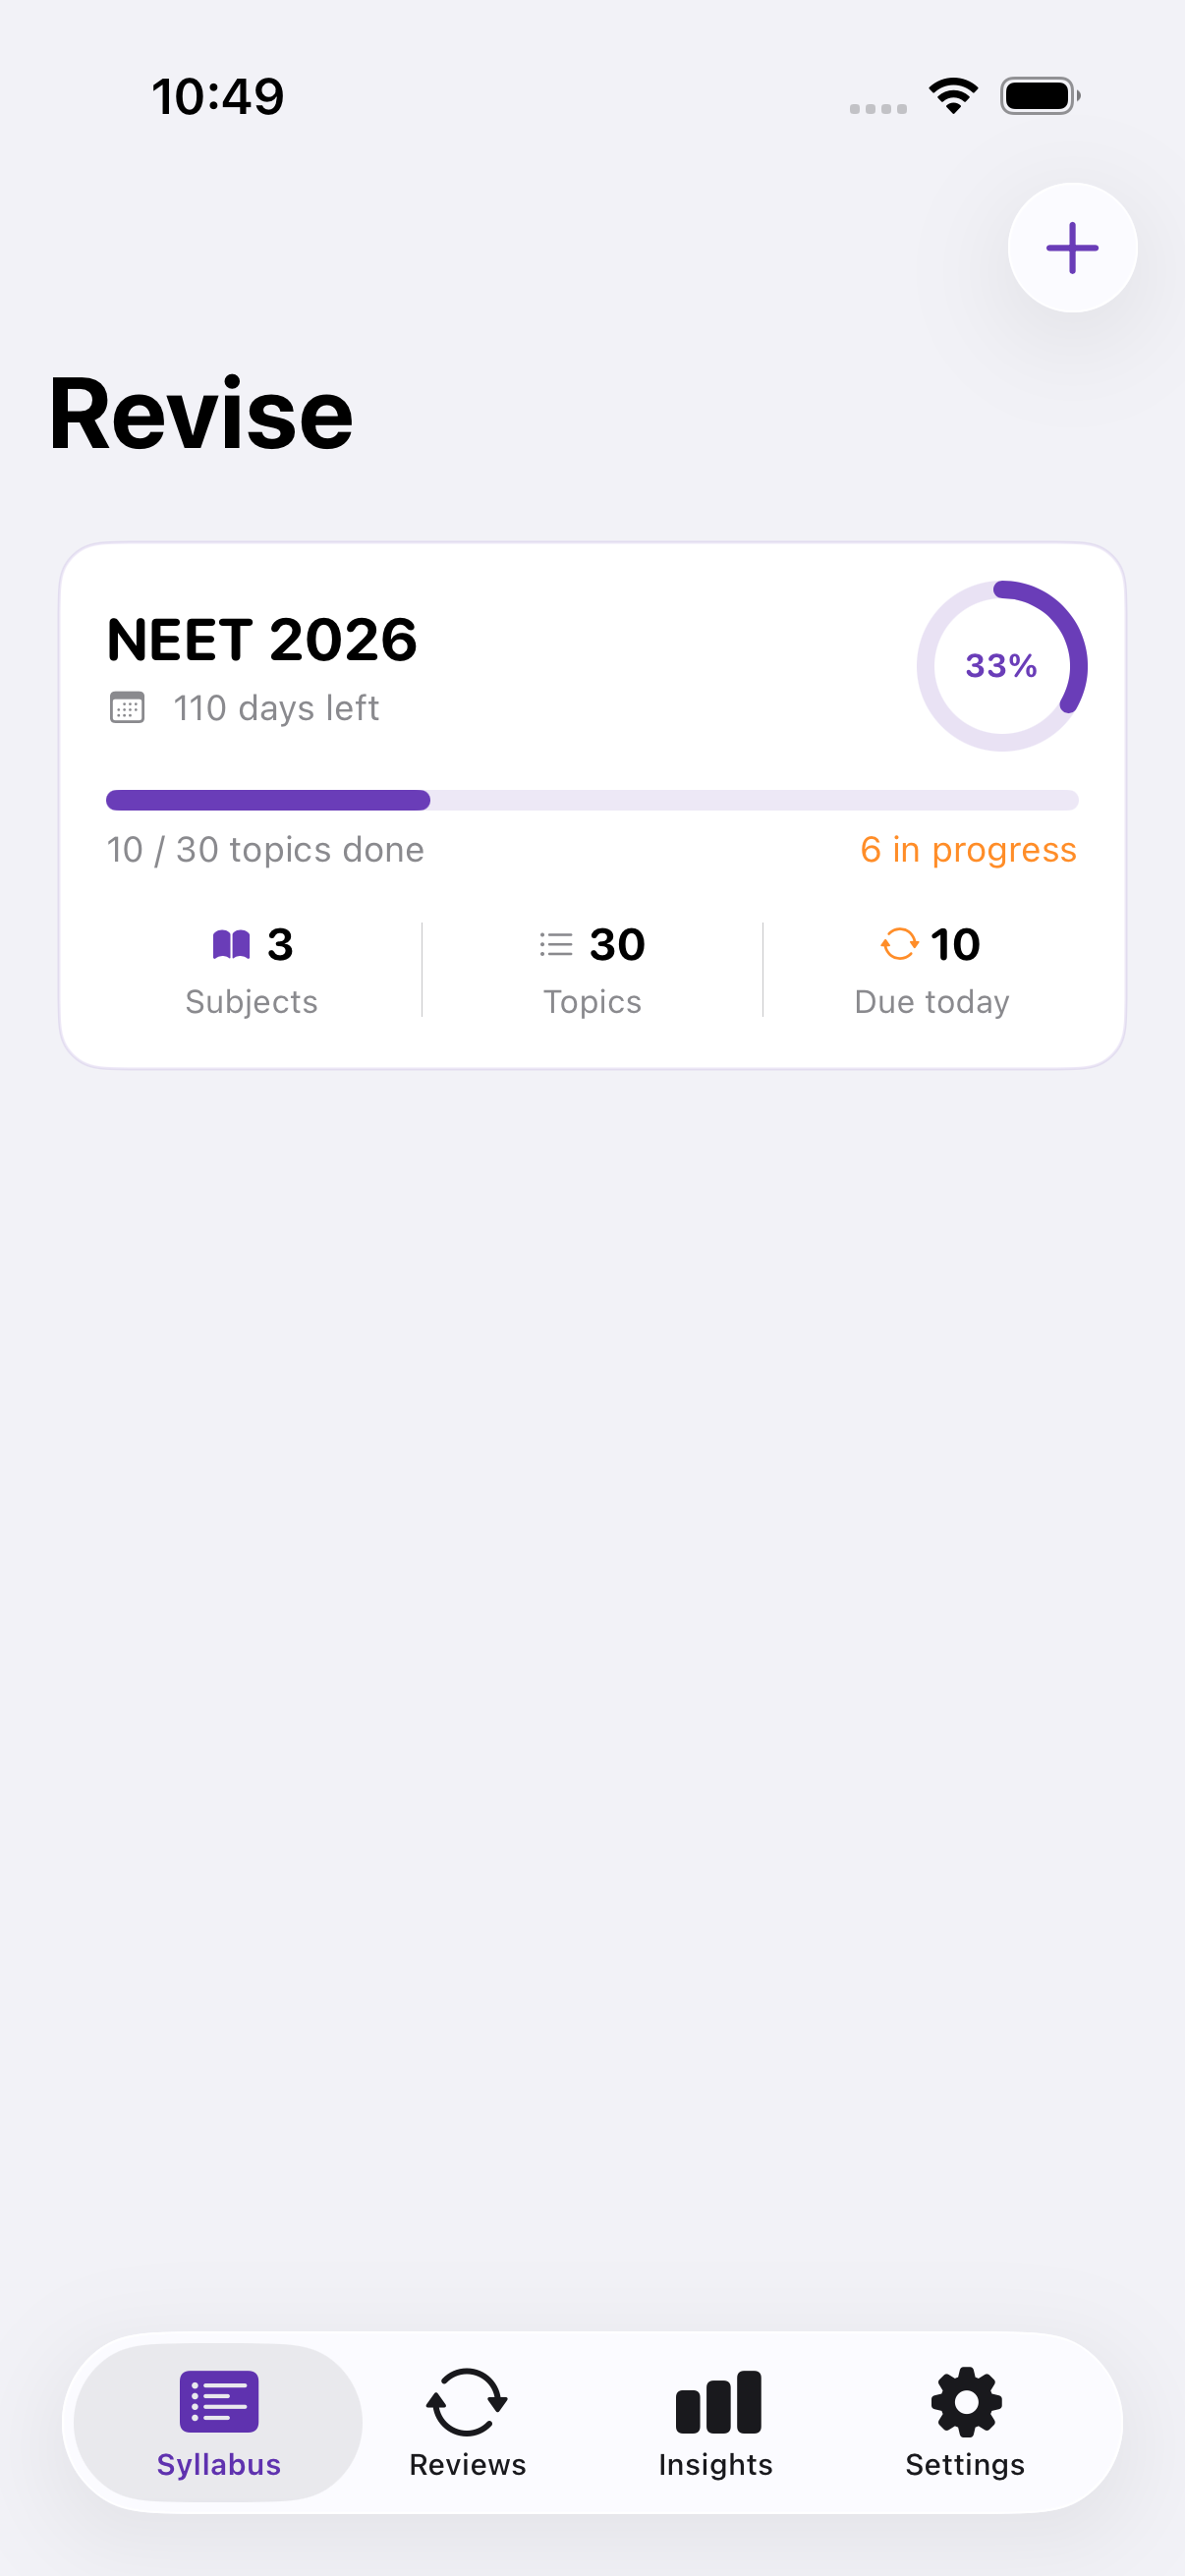Tap the Revise page heading

point(201,414)
